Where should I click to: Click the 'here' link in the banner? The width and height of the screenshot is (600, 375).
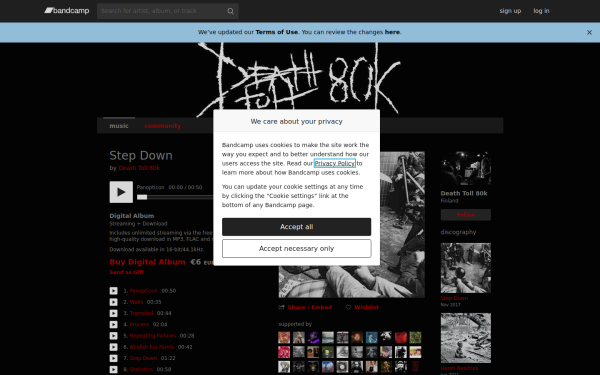point(392,32)
